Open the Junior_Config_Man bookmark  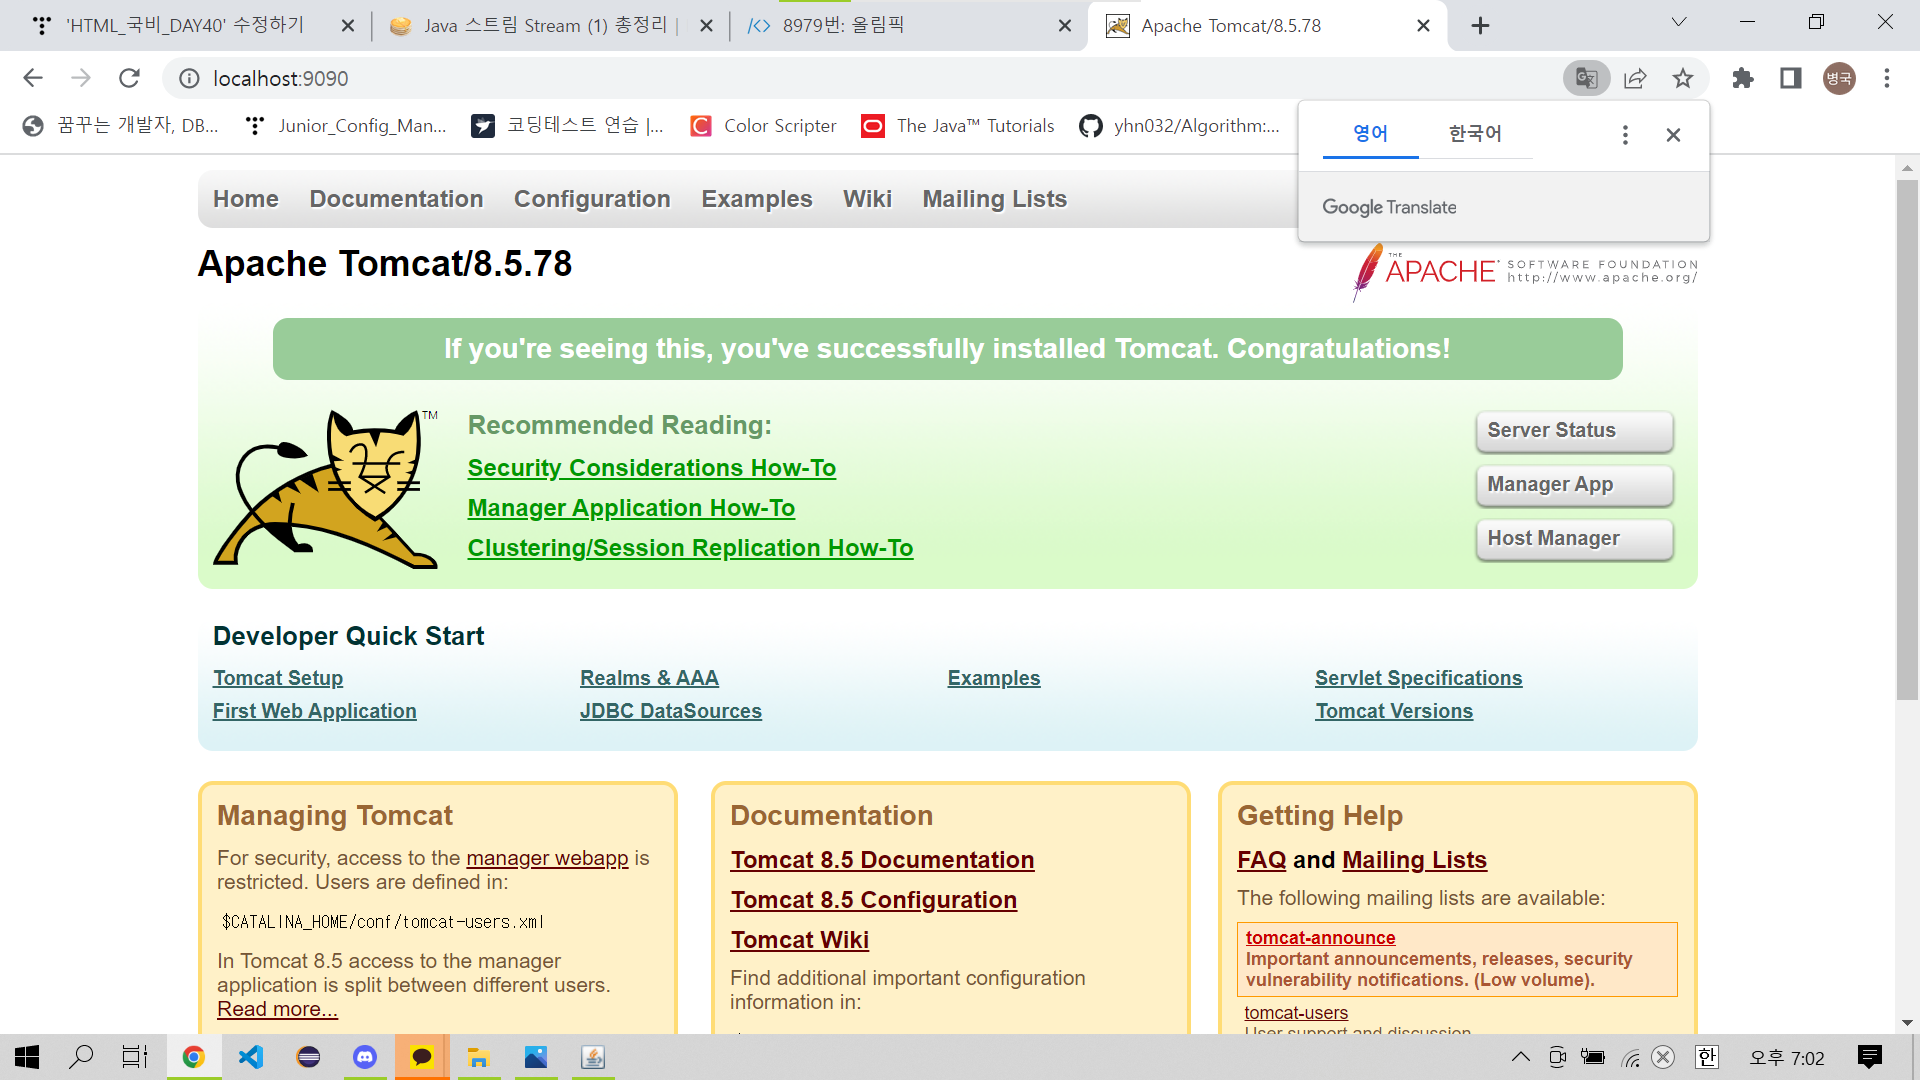(346, 126)
